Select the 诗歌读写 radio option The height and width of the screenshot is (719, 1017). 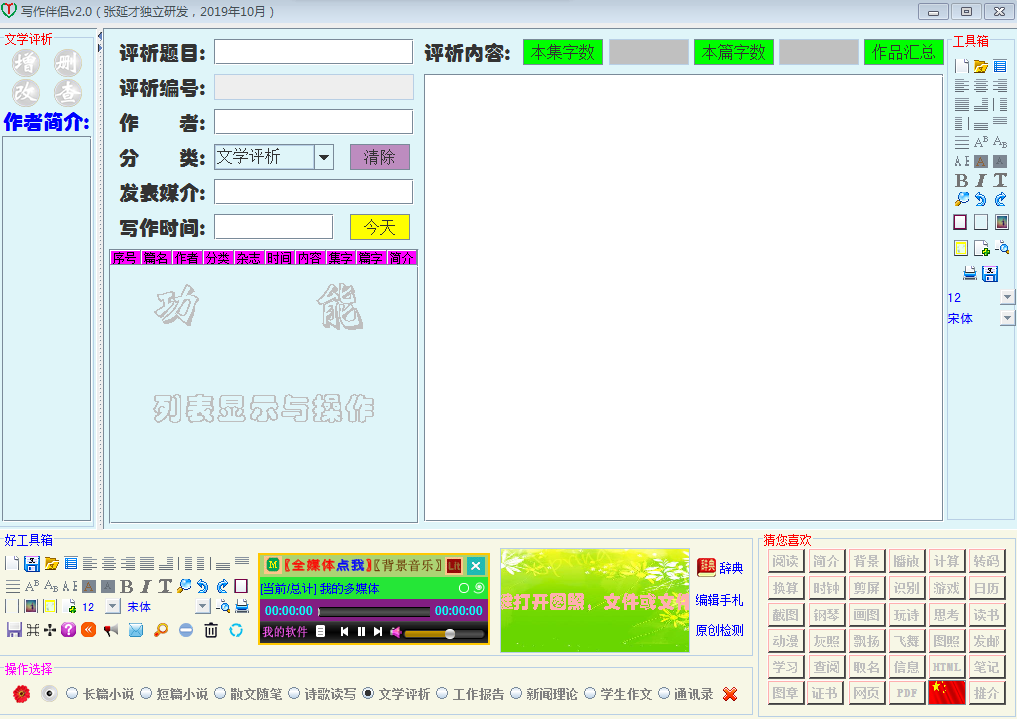tap(294, 693)
